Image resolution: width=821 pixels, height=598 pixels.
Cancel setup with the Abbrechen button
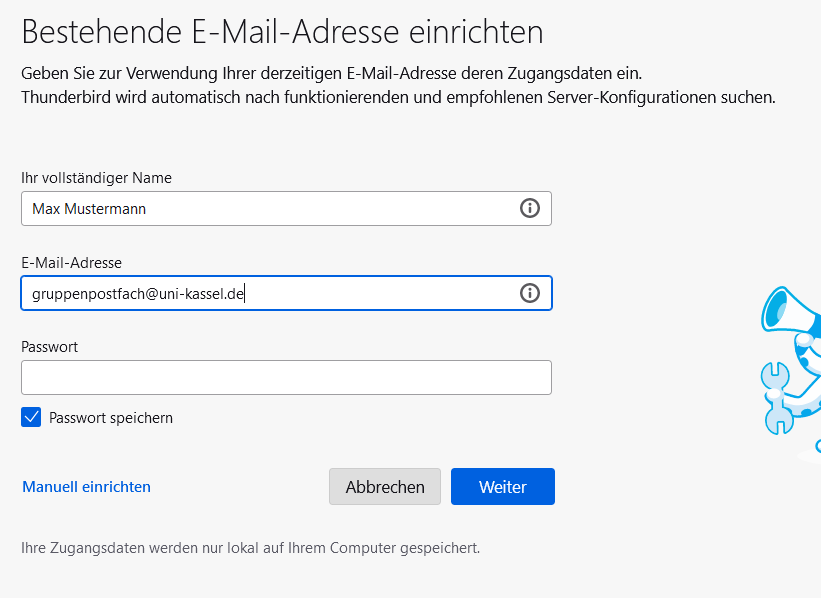coord(385,486)
